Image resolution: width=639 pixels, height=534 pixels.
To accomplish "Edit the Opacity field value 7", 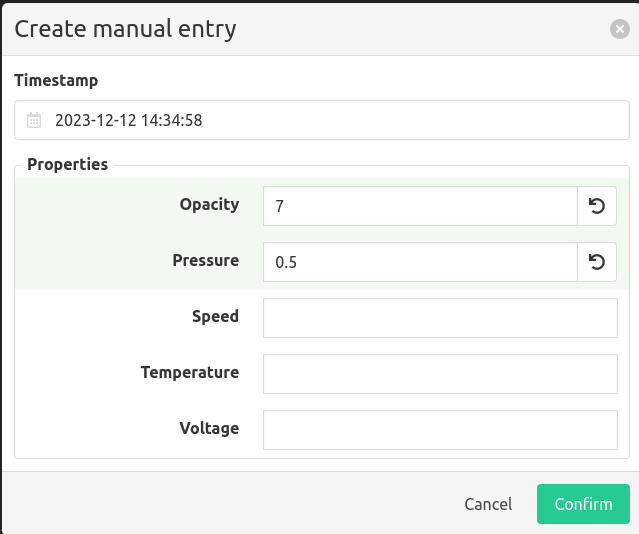I will (420, 206).
